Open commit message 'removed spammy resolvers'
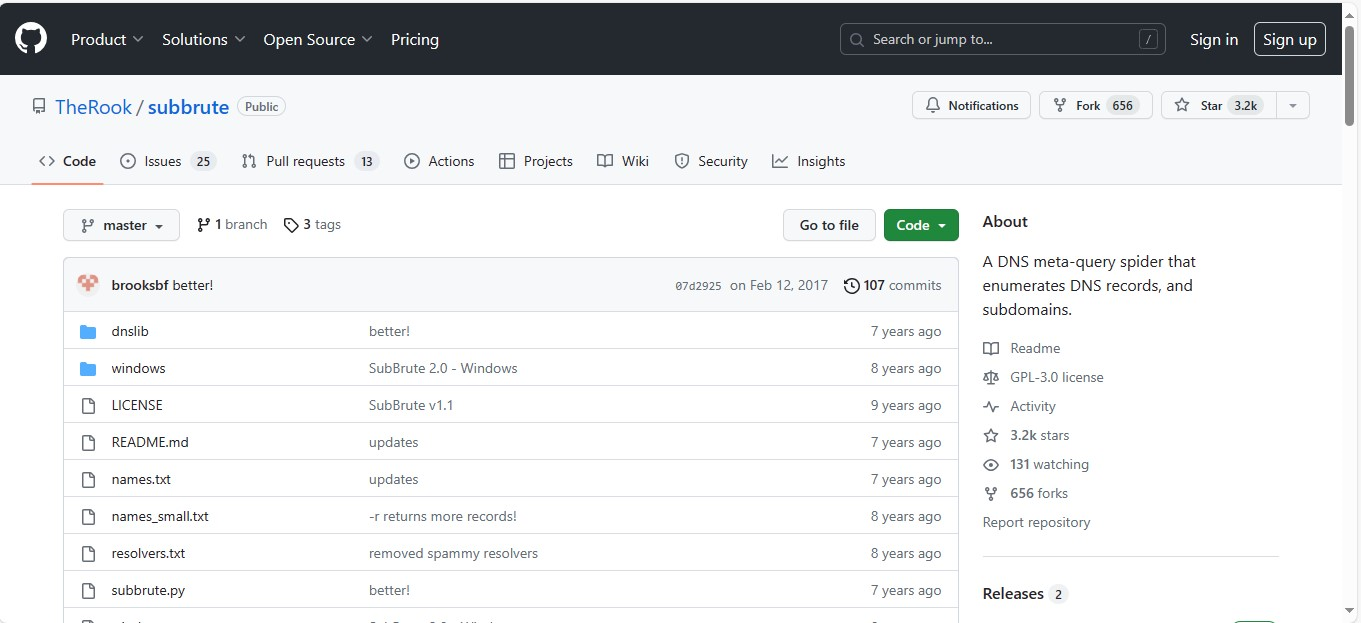The image size is (1361, 623). tap(453, 553)
